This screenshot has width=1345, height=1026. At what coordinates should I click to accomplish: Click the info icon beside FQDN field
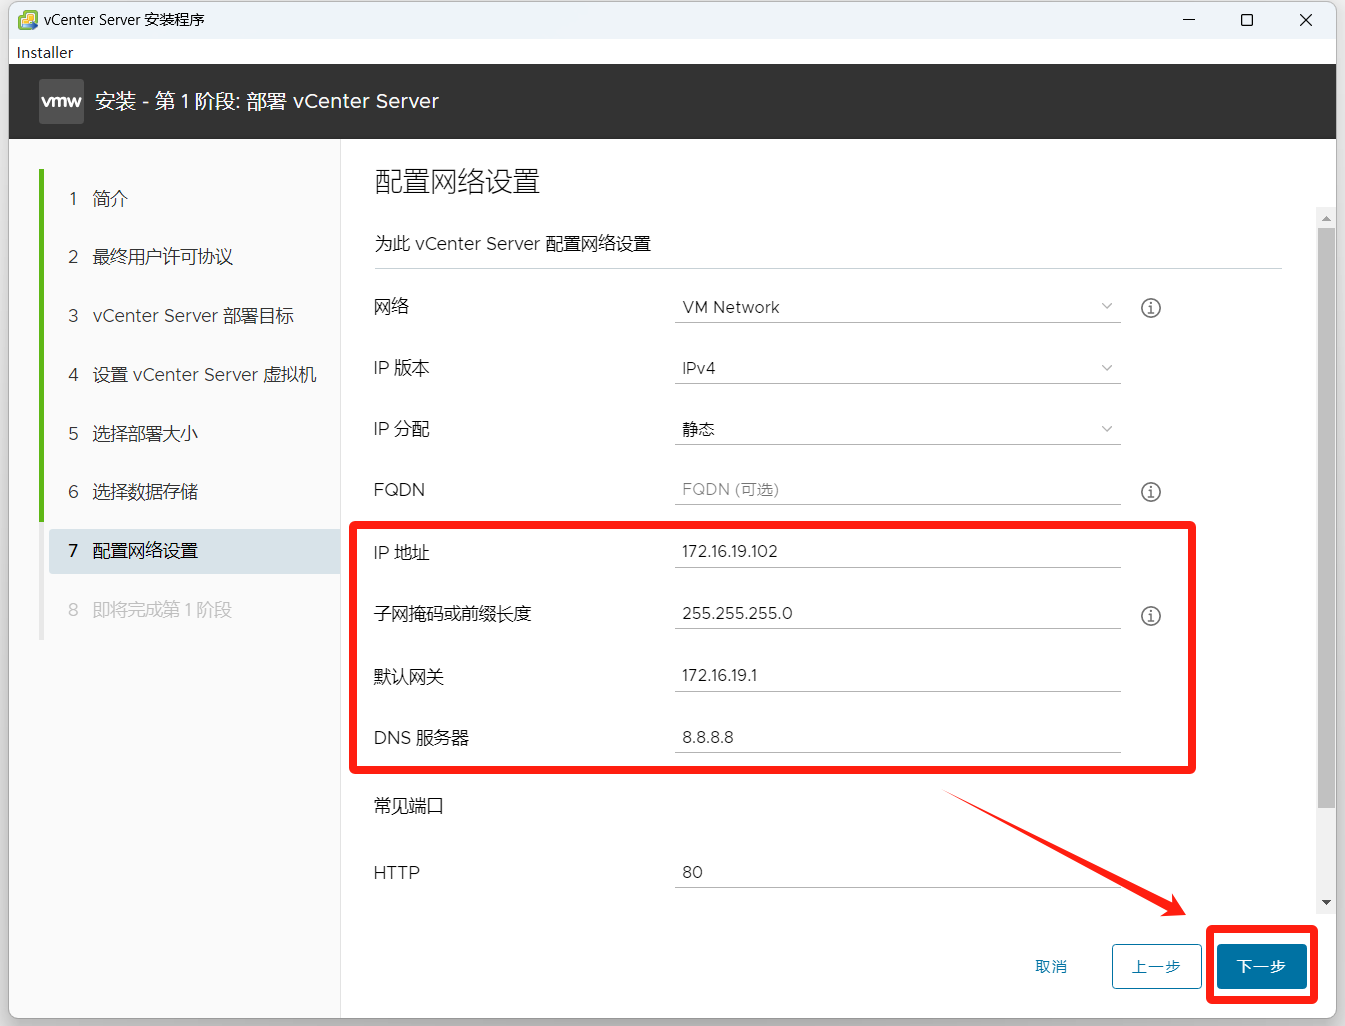pos(1150,492)
